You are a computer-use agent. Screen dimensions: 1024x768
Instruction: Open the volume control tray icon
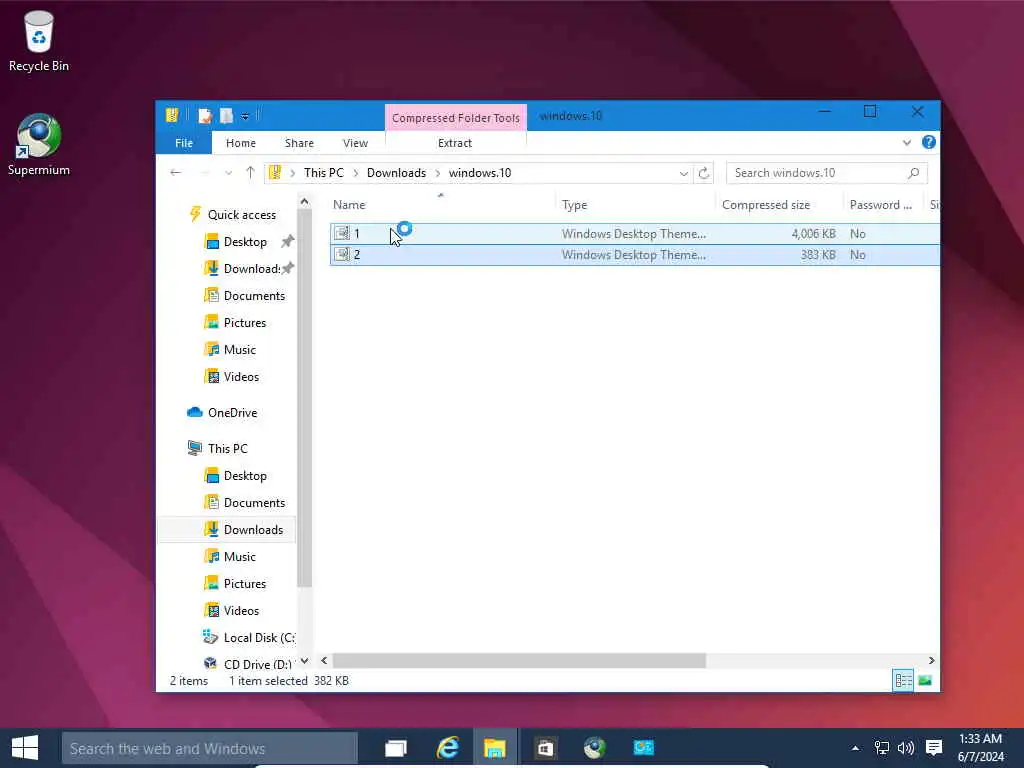[x=906, y=748]
